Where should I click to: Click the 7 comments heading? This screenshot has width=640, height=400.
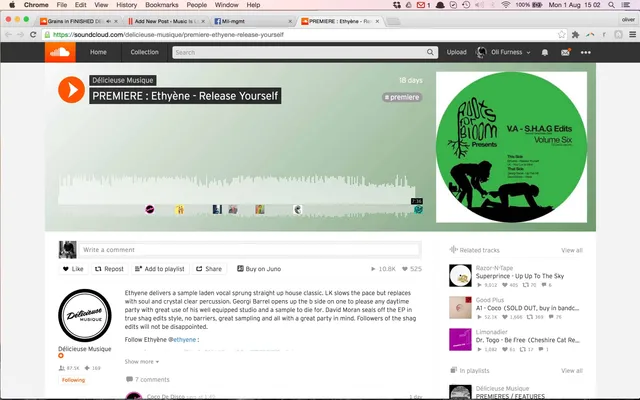(148, 380)
